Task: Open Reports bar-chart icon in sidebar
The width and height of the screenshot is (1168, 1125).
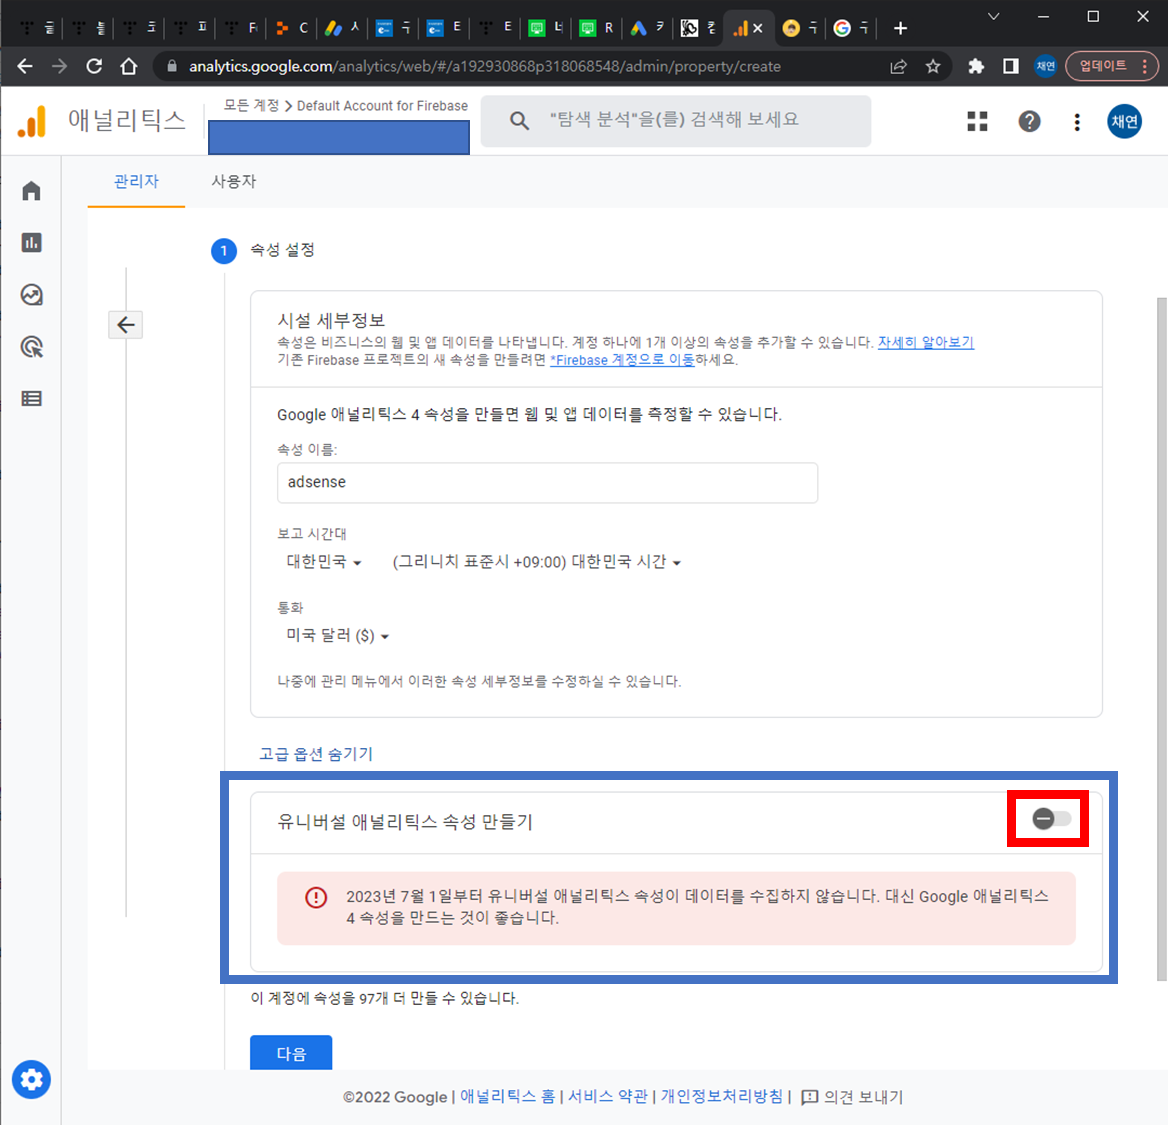Action: tap(31, 243)
